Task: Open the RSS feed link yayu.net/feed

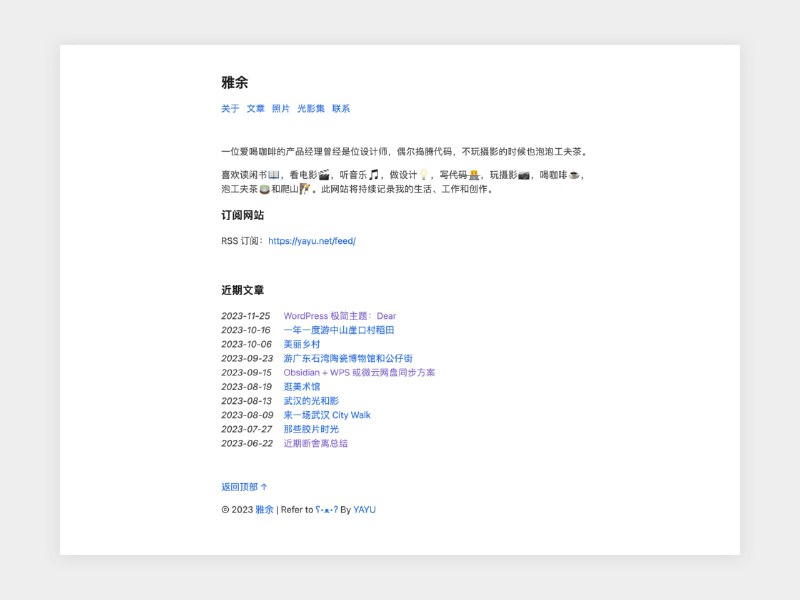Action: (x=310, y=240)
